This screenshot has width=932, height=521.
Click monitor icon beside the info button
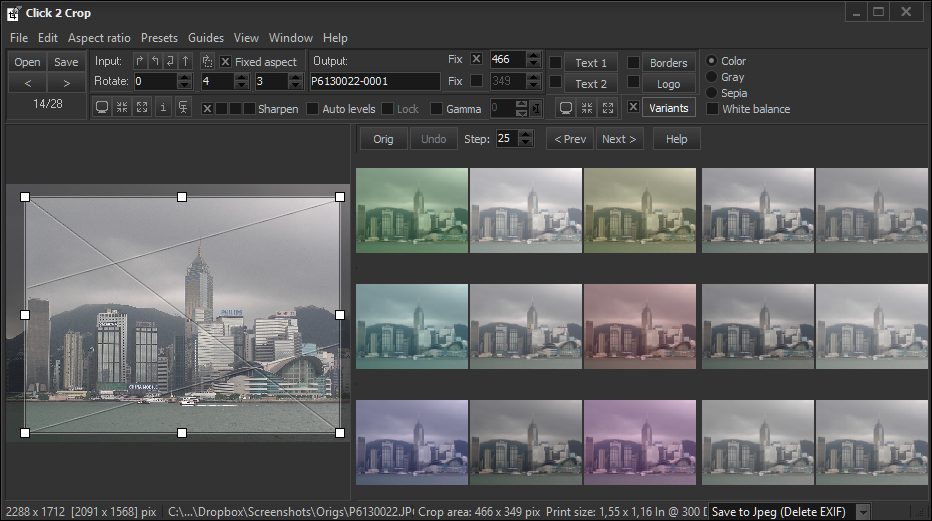point(102,108)
